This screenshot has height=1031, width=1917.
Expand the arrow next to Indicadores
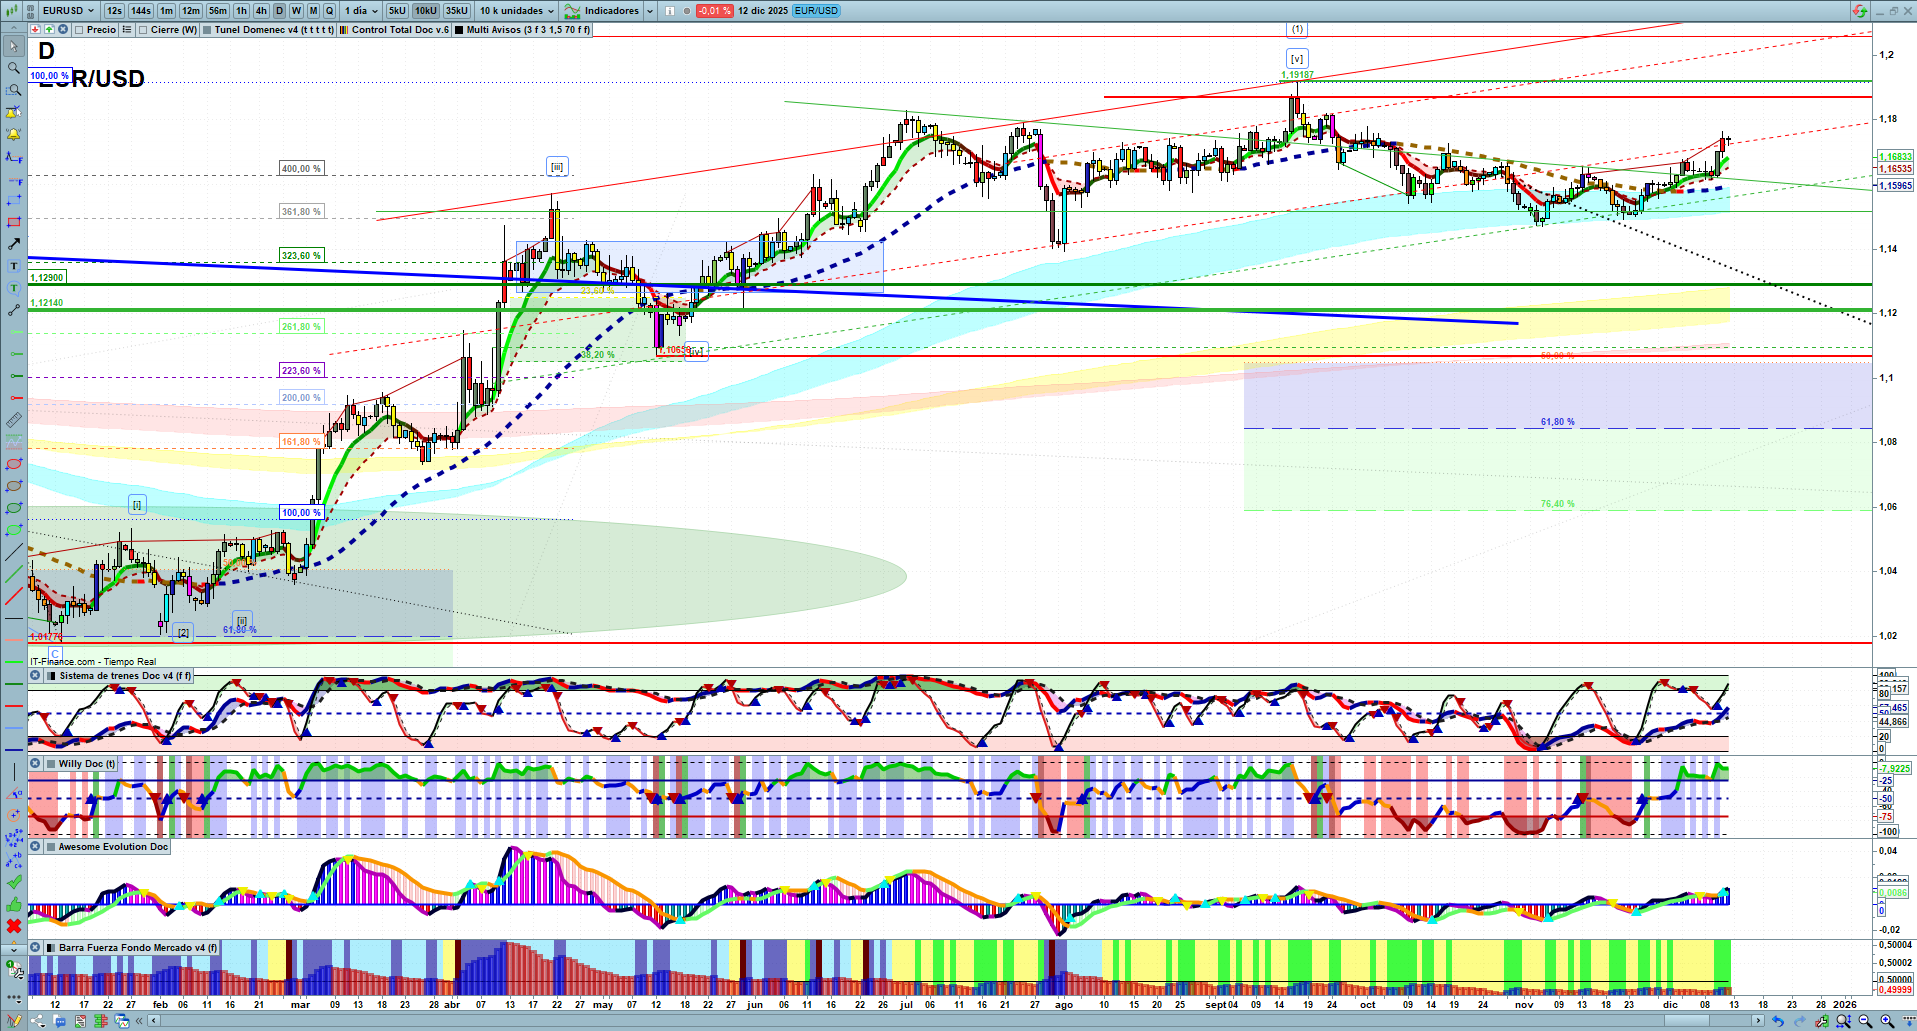click(x=650, y=11)
